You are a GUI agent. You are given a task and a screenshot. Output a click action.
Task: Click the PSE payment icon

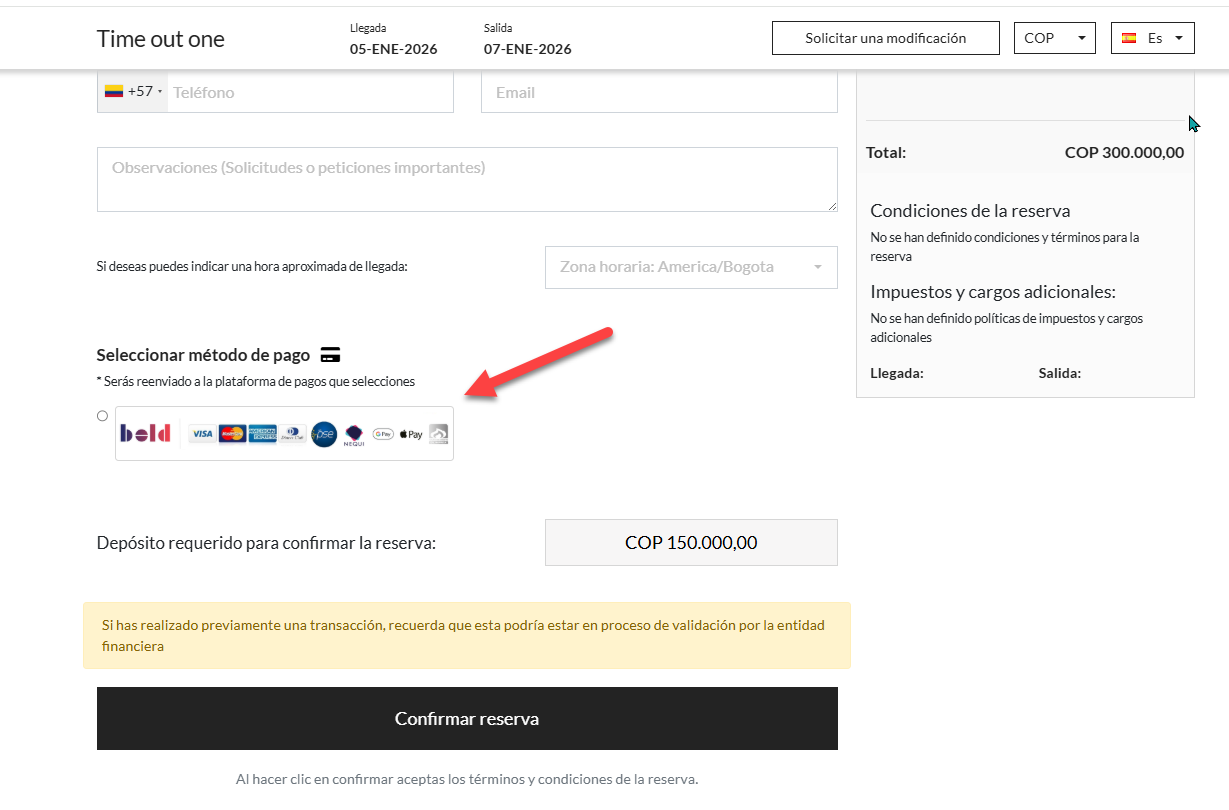[x=324, y=434]
